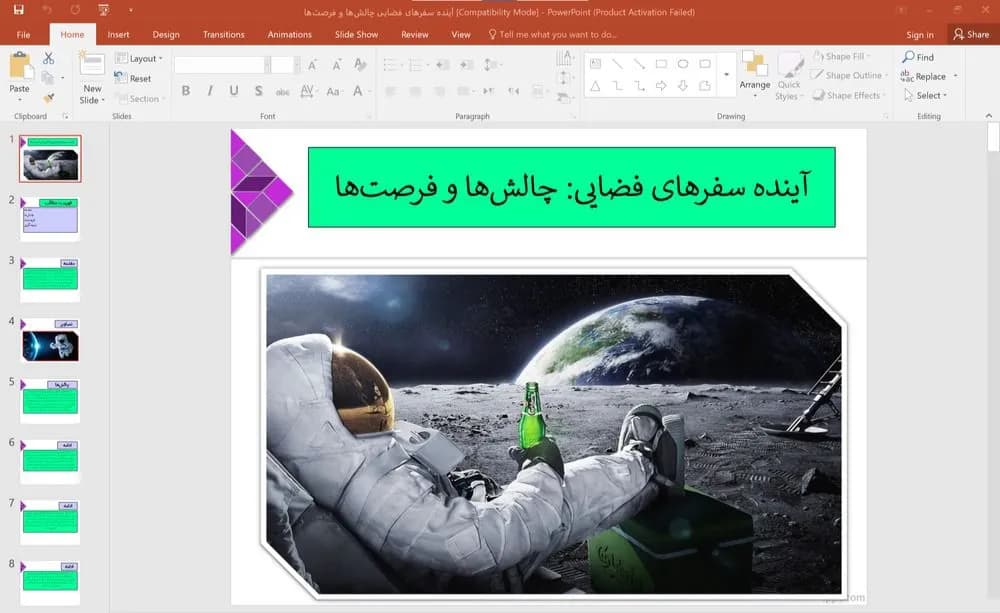Open the Customize Quick Access Toolbar arrow
1000x613 pixels.
[131, 10]
